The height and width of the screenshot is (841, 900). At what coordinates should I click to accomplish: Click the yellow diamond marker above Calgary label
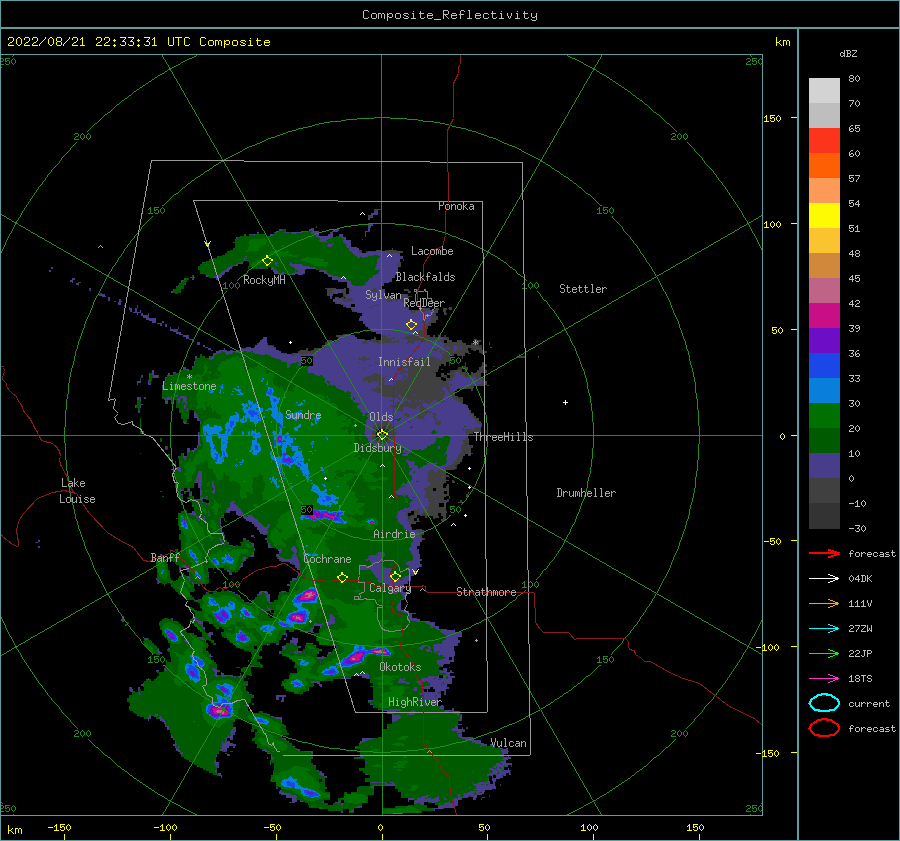click(395, 576)
